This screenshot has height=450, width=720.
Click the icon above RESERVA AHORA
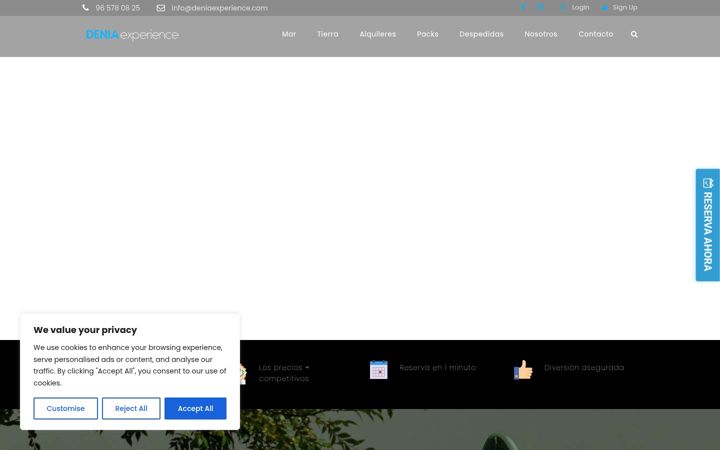point(708,183)
